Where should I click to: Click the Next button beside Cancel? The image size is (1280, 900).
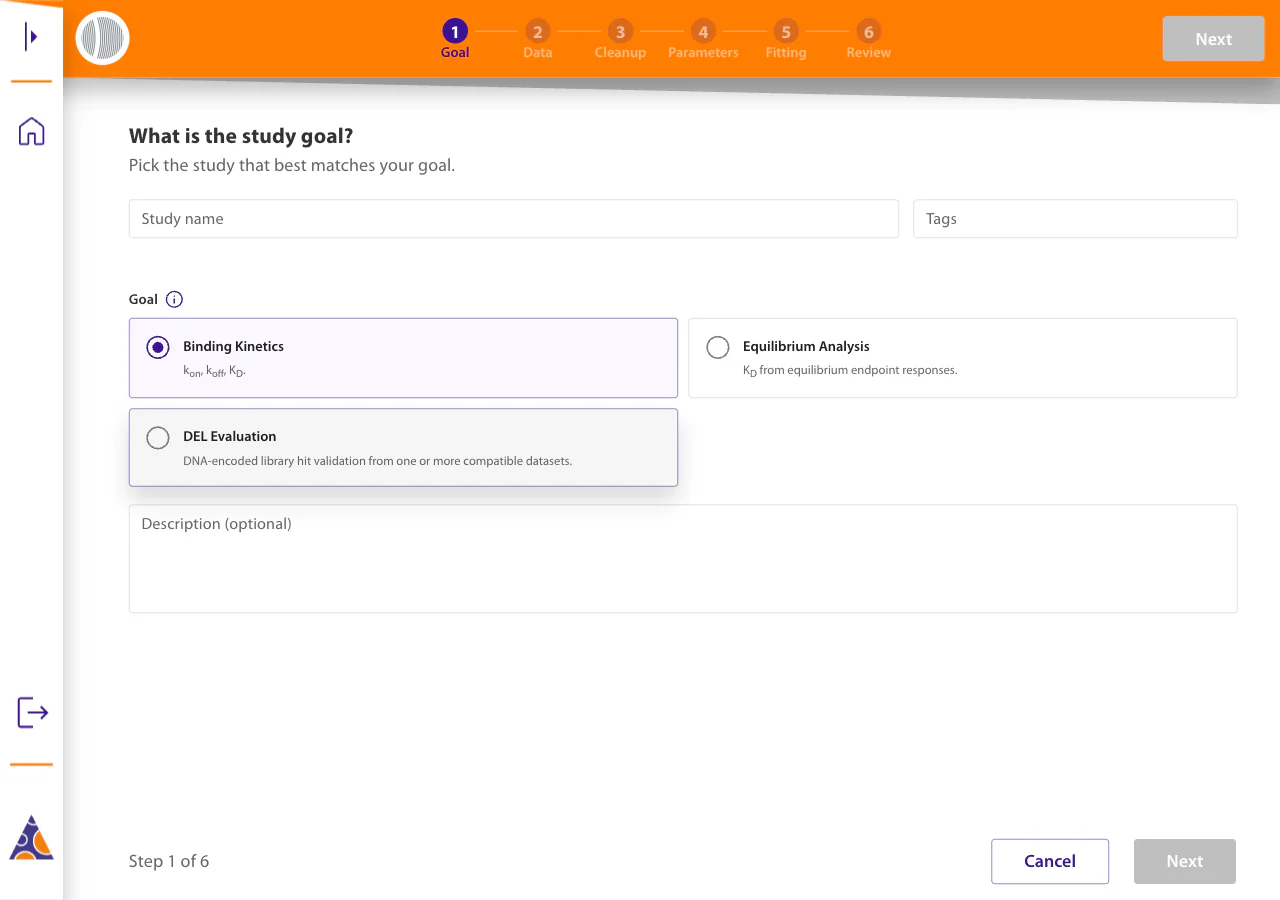pos(1185,861)
